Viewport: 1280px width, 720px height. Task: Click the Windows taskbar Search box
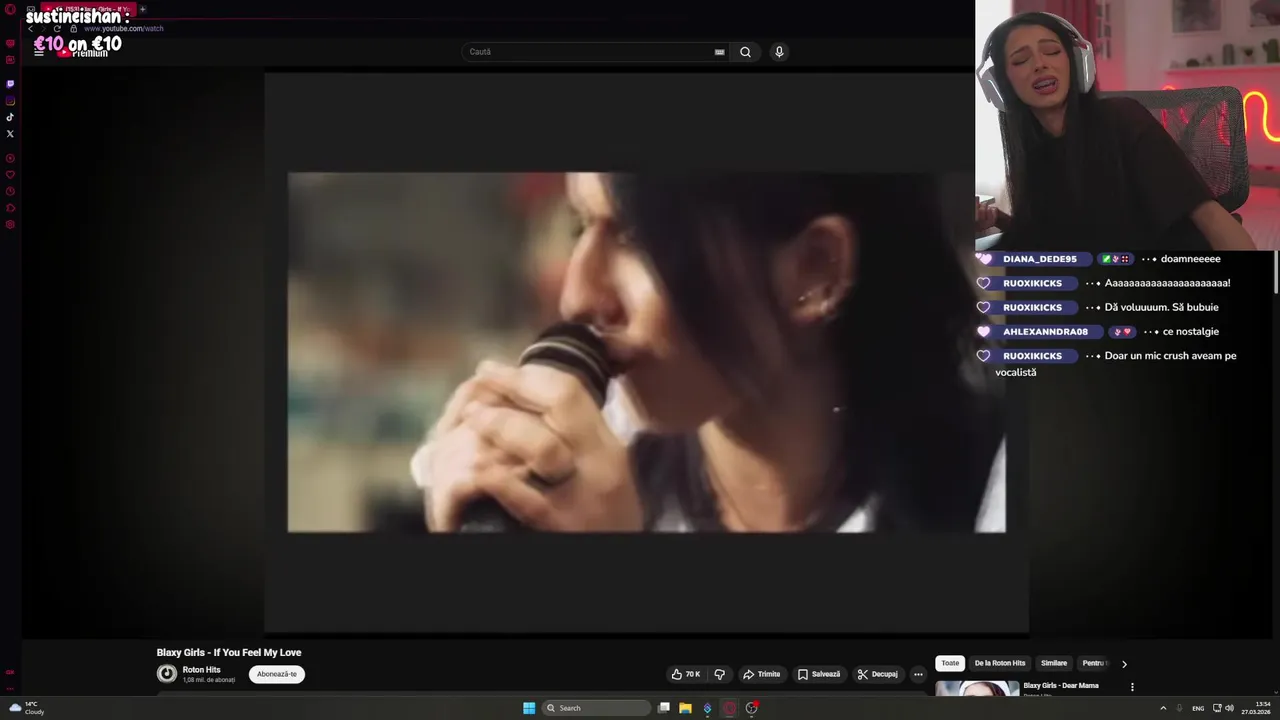(597, 708)
